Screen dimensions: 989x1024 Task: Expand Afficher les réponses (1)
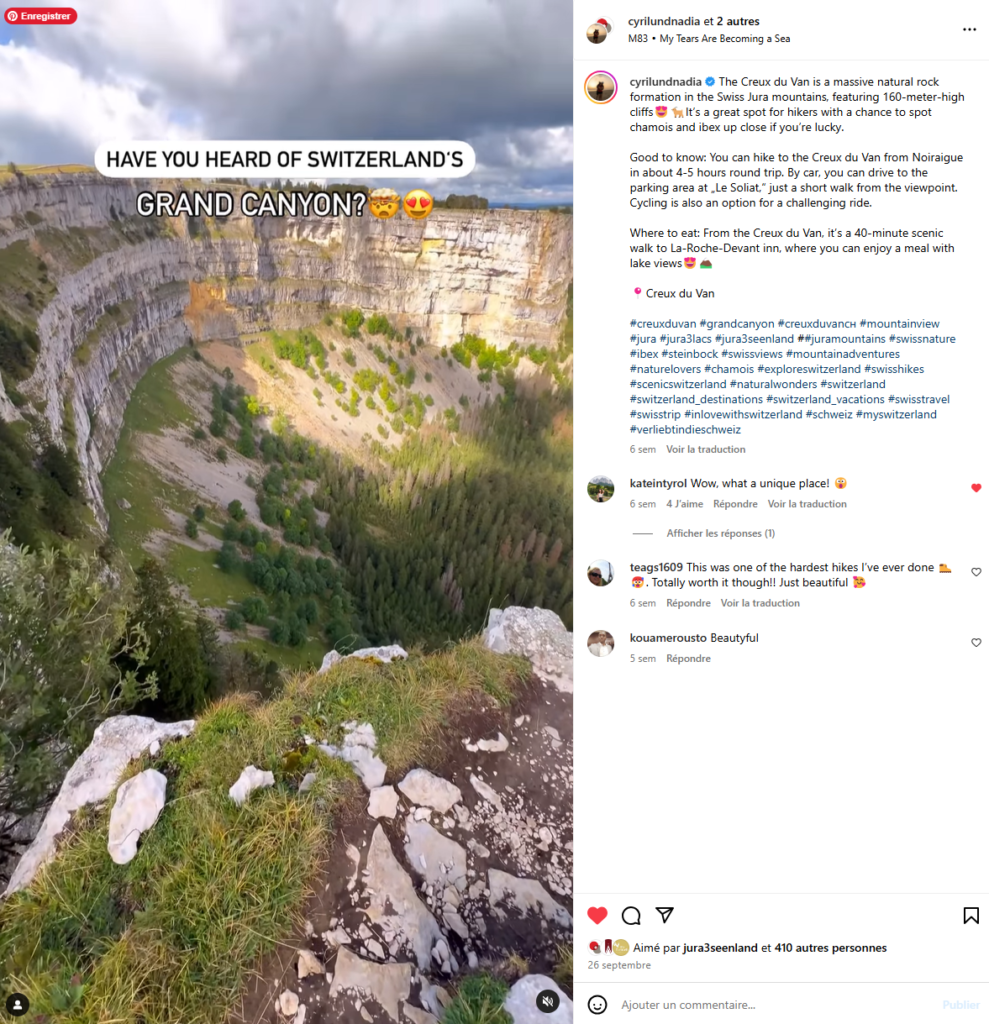tap(721, 533)
